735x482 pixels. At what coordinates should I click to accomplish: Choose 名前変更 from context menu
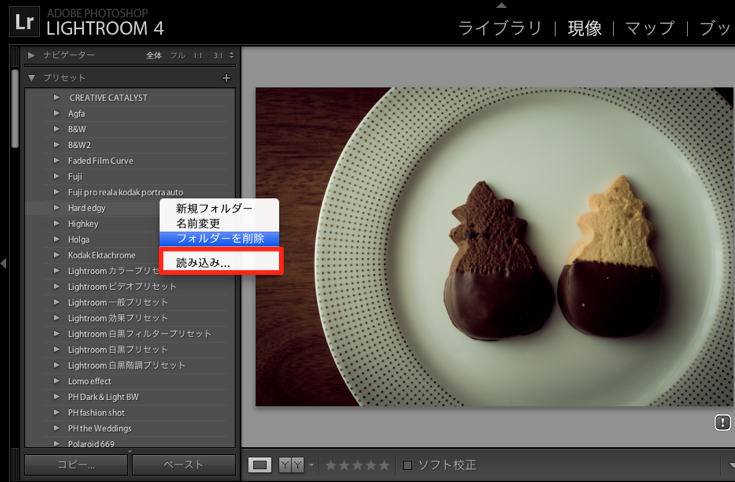pyautogui.click(x=219, y=223)
